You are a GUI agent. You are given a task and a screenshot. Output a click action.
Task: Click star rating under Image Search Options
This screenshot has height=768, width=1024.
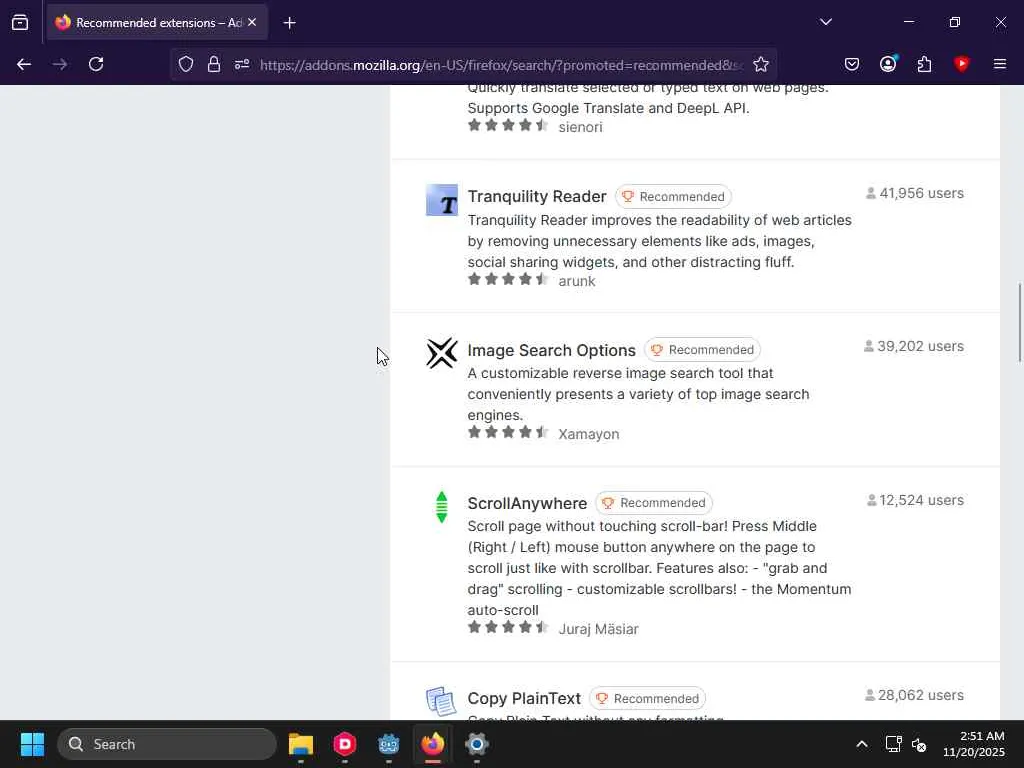coord(508,432)
